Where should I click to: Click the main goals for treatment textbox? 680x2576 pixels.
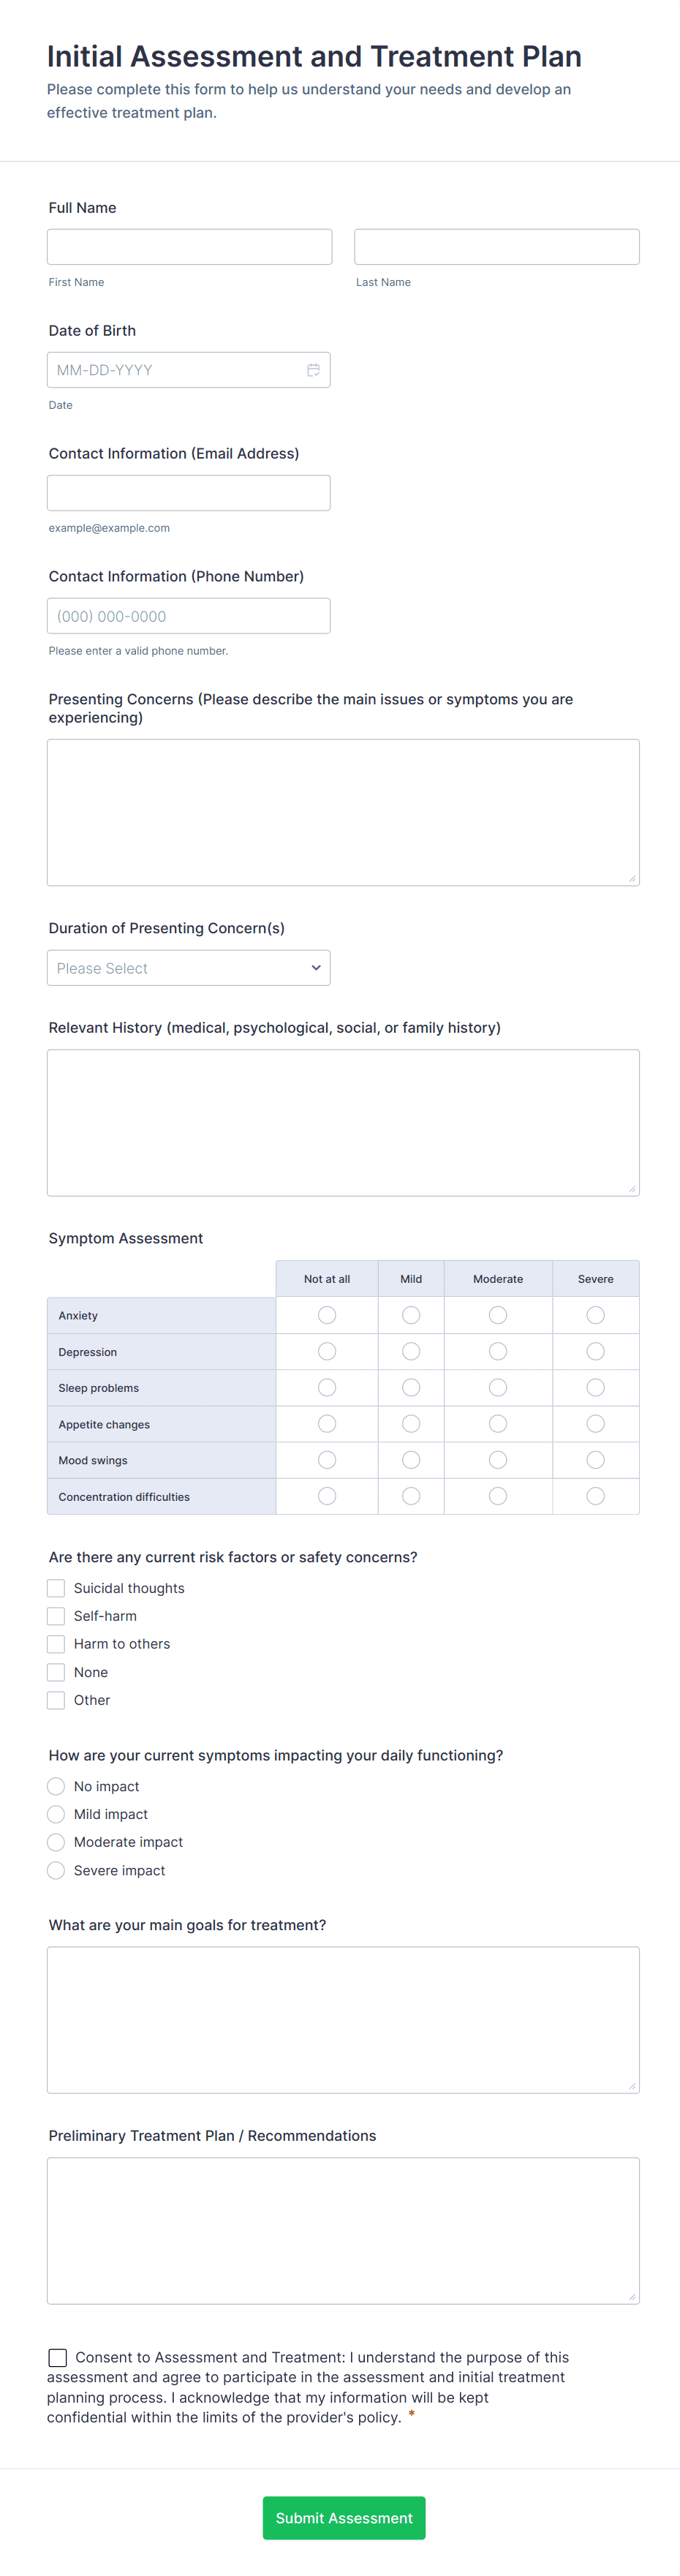click(343, 2019)
